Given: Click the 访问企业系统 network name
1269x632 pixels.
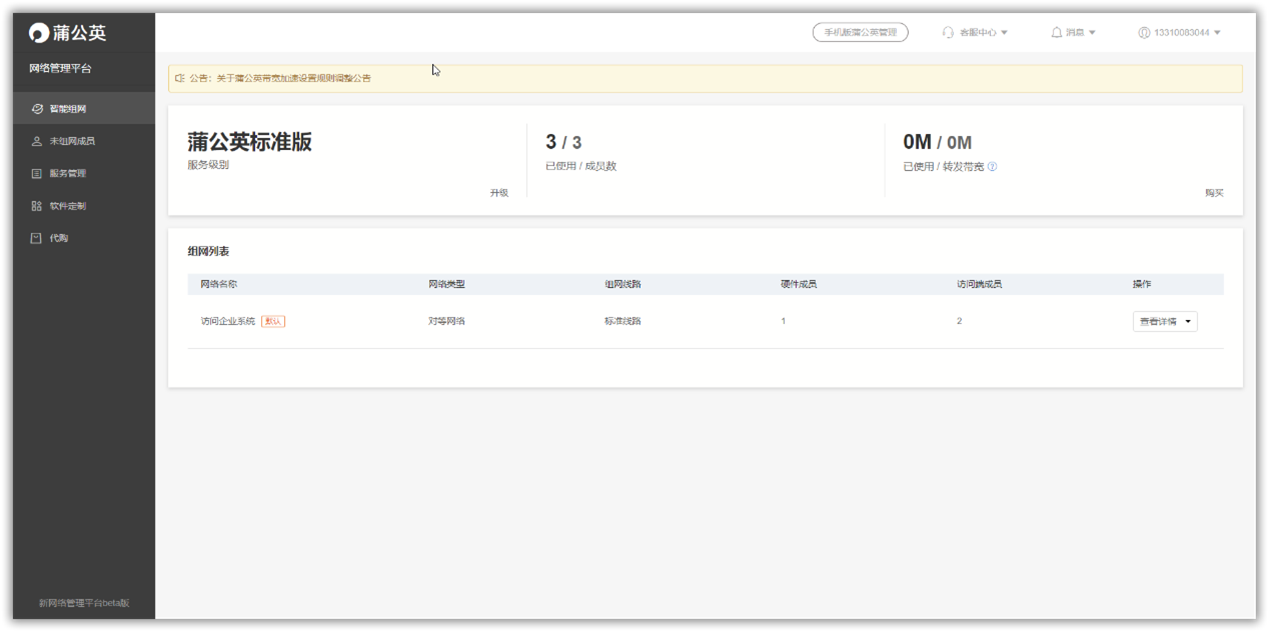Looking at the screenshot, I should click(x=228, y=321).
